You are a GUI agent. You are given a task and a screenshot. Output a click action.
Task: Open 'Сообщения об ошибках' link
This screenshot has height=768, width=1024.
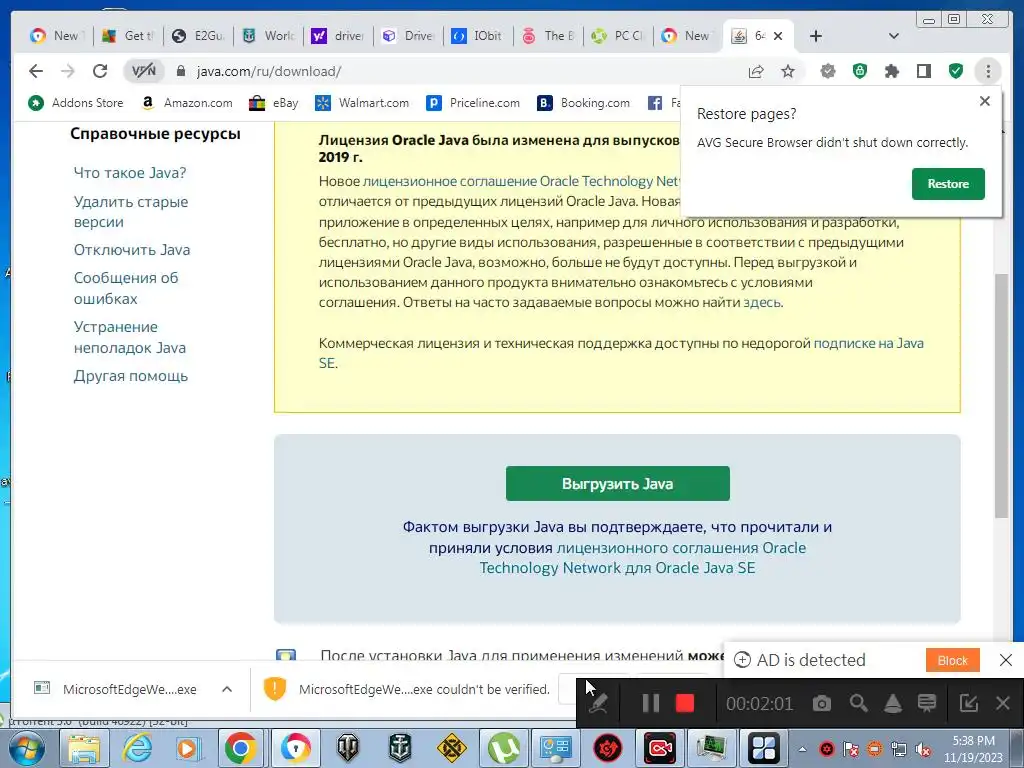click(x=126, y=288)
